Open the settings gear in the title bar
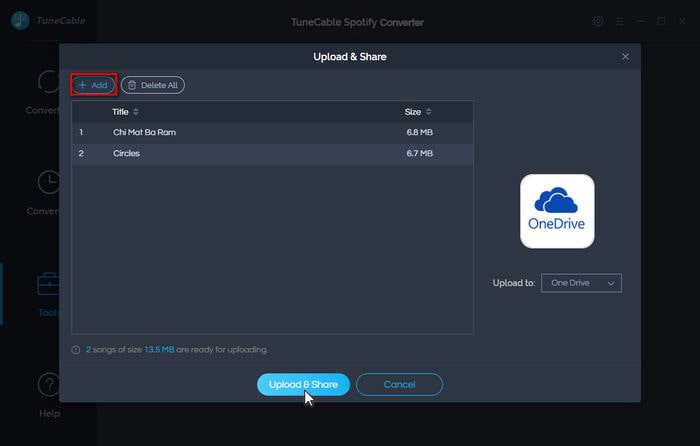 pos(598,21)
